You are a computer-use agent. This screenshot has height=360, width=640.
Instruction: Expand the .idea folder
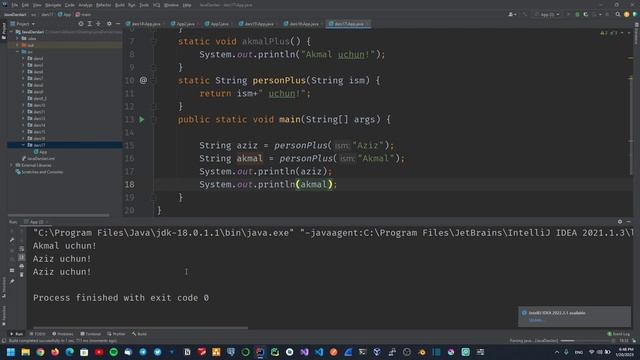click(x=18, y=38)
